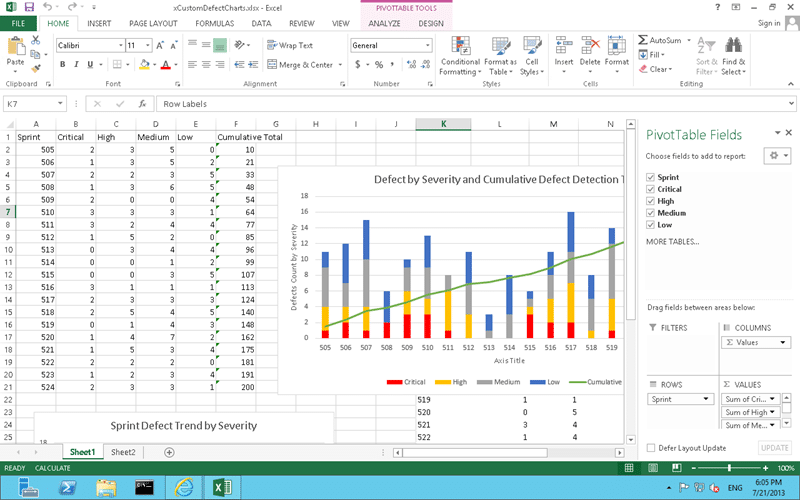Click the Paste icon in Clipboard group
This screenshot has height=500, width=800.
click(x=15, y=47)
